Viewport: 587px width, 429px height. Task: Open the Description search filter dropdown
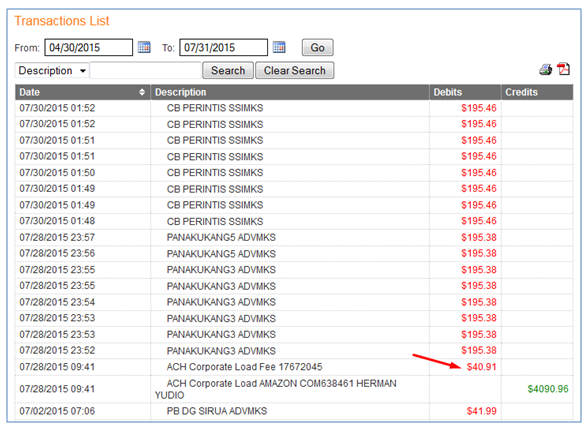52,70
